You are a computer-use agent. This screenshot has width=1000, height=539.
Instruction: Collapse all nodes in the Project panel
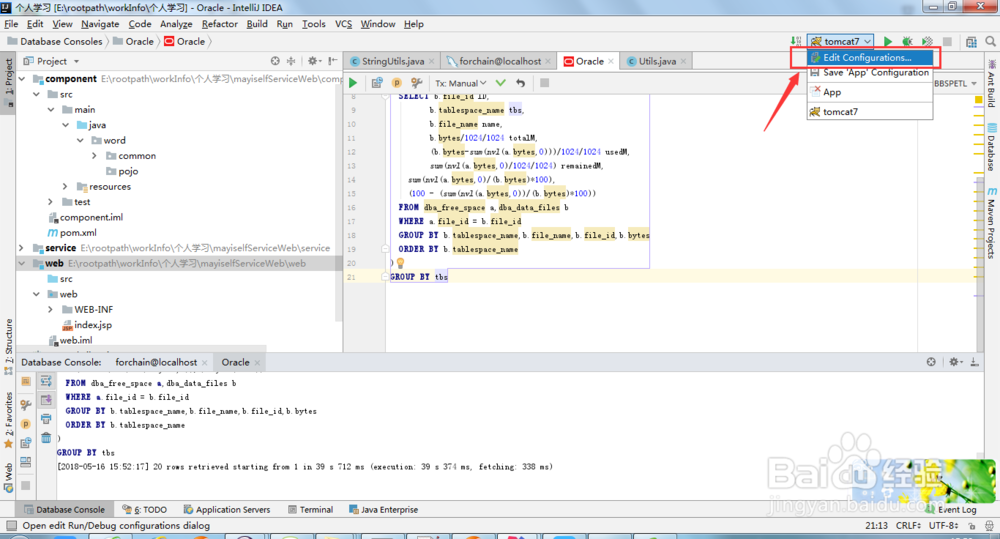[291, 61]
